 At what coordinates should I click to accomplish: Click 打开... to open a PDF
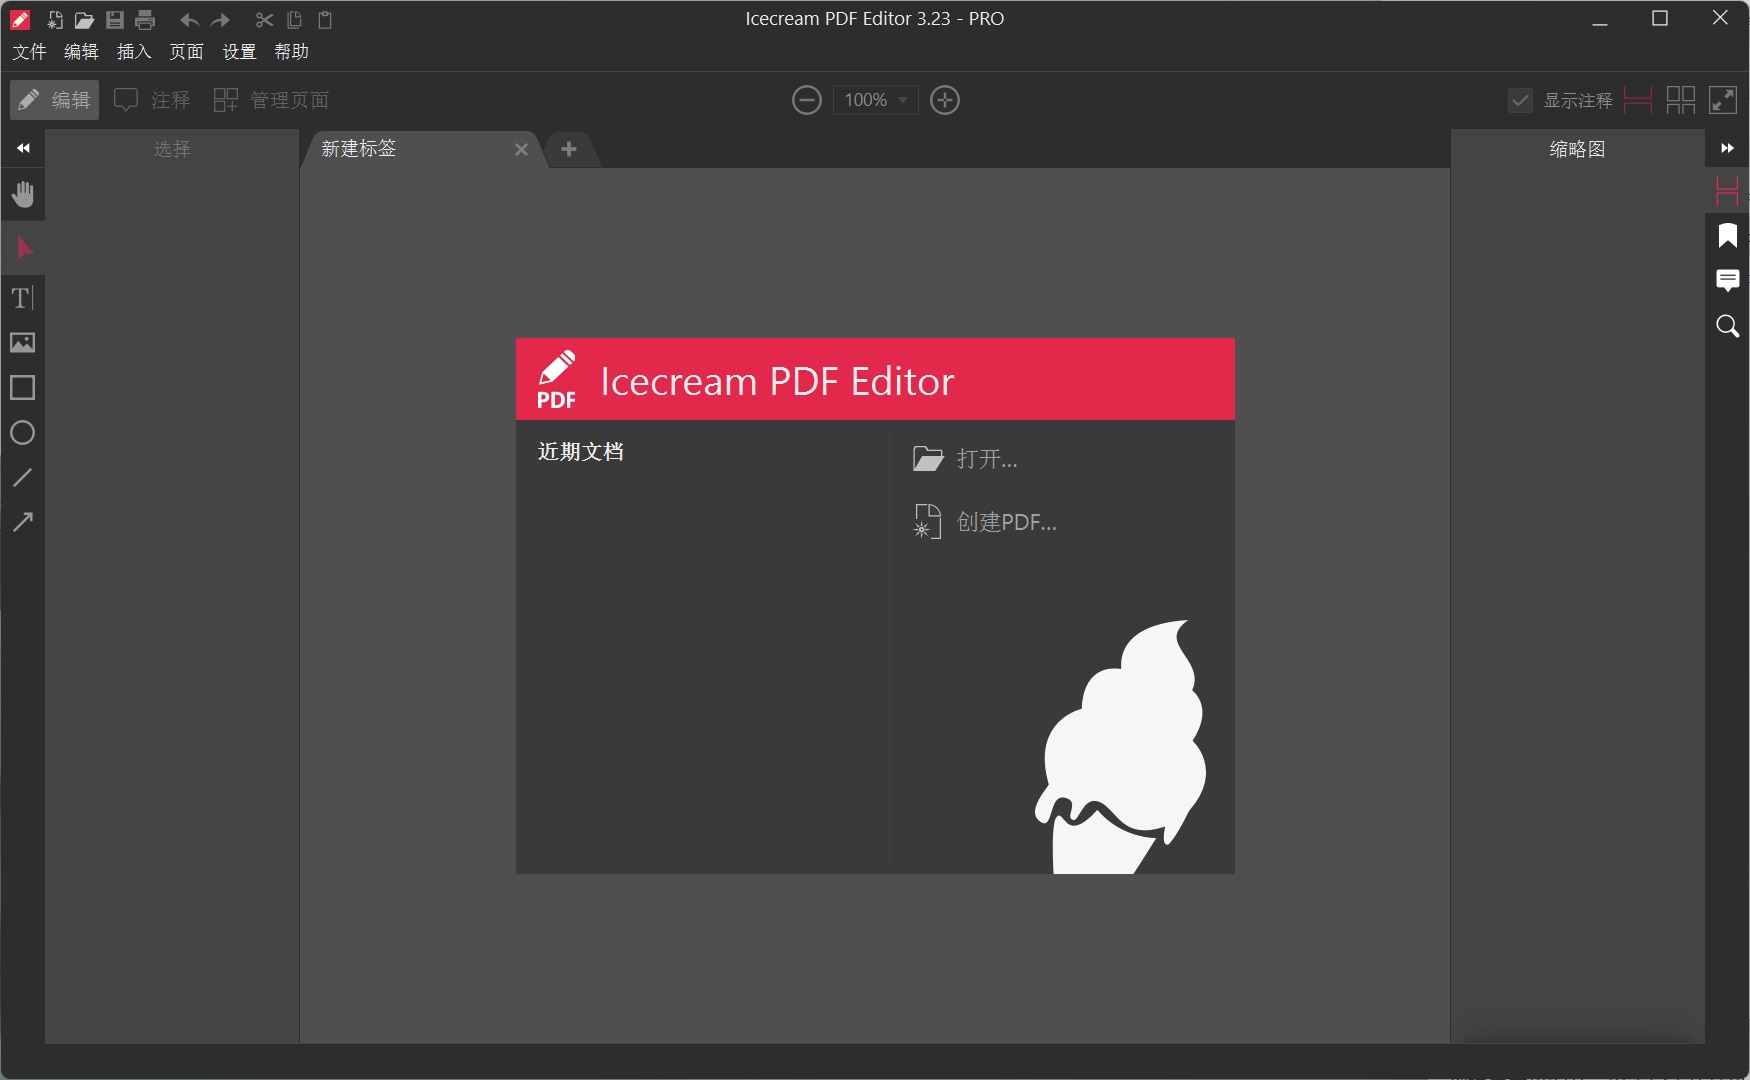pos(986,459)
